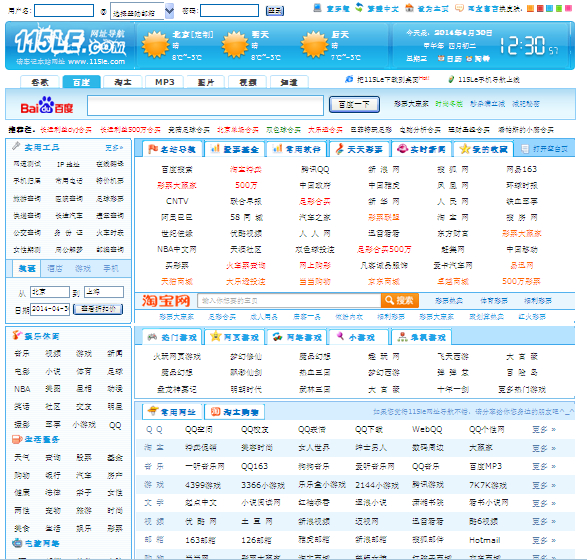Open the Hotmail link
Viewport: 587px width, 560px height.
tap(484, 540)
